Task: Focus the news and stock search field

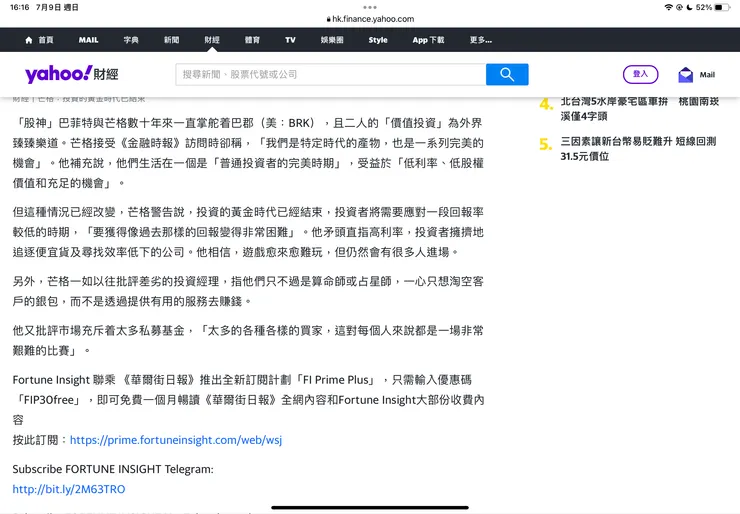Action: pos(331,75)
